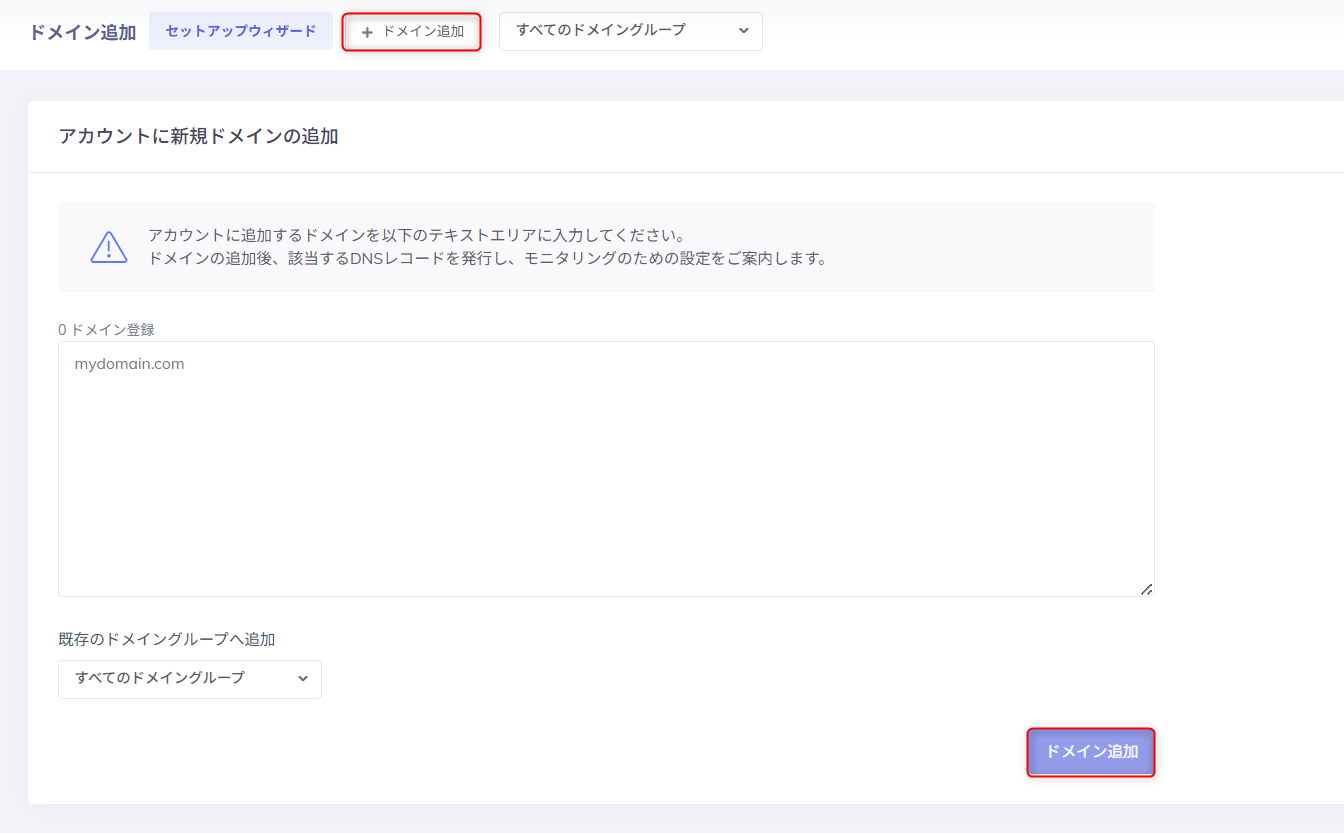Open the top すべてのドメイングループ dropdown
The height and width of the screenshot is (833, 1344).
(631, 31)
